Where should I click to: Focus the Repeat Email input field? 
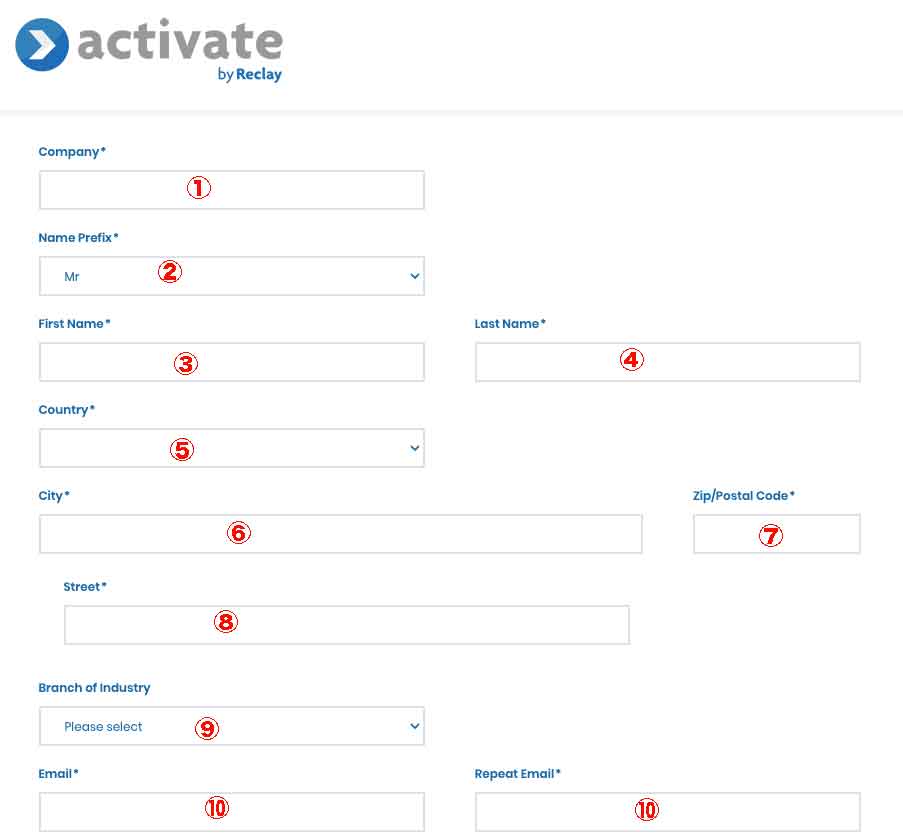[667, 812]
